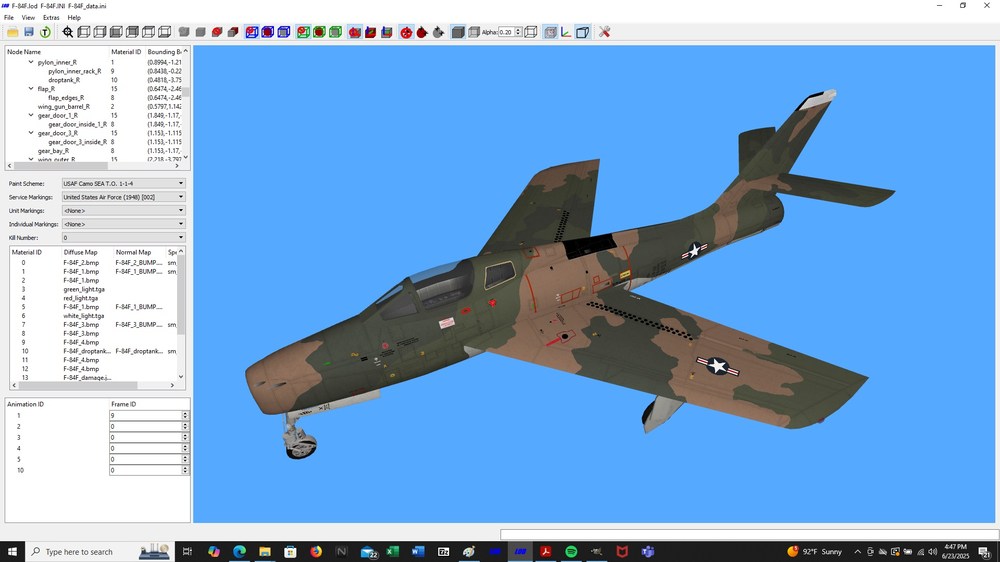Click the Material ID header in the node tree

(126, 52)
